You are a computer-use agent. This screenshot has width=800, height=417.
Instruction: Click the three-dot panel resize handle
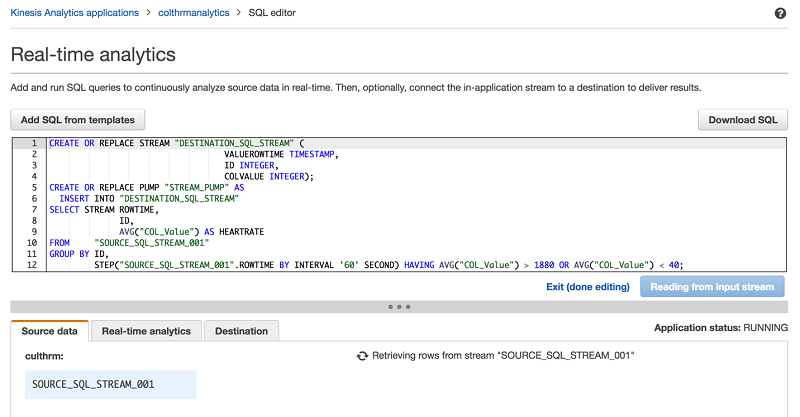399,306
